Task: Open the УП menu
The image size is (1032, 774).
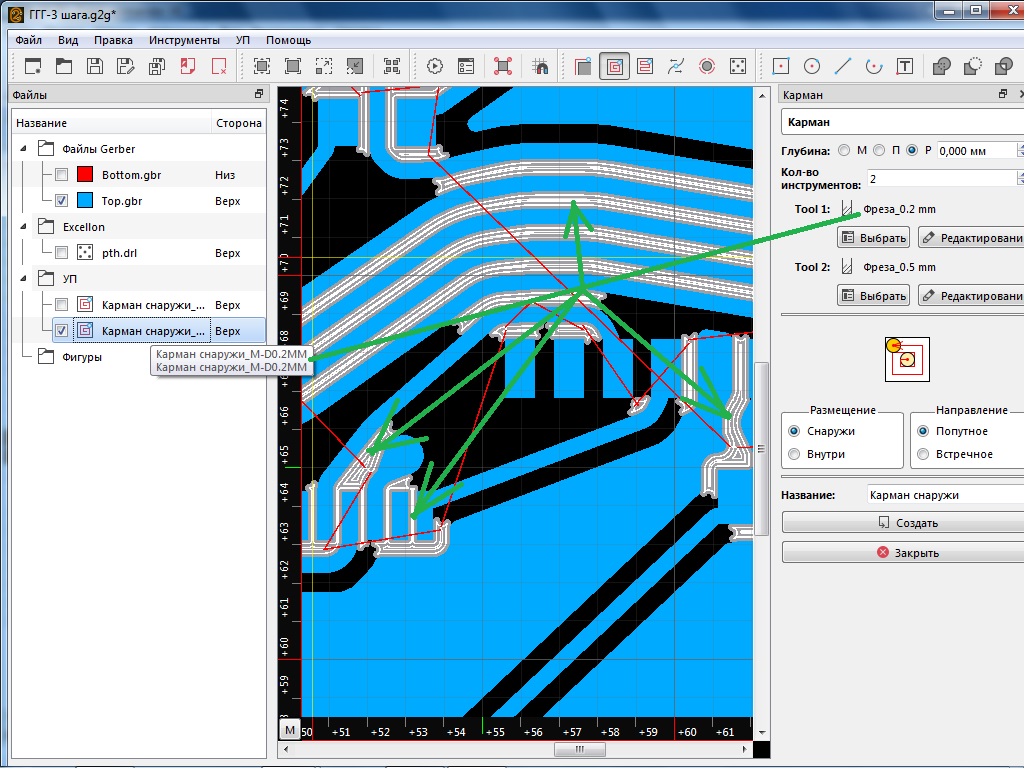Action: point(243,40)
